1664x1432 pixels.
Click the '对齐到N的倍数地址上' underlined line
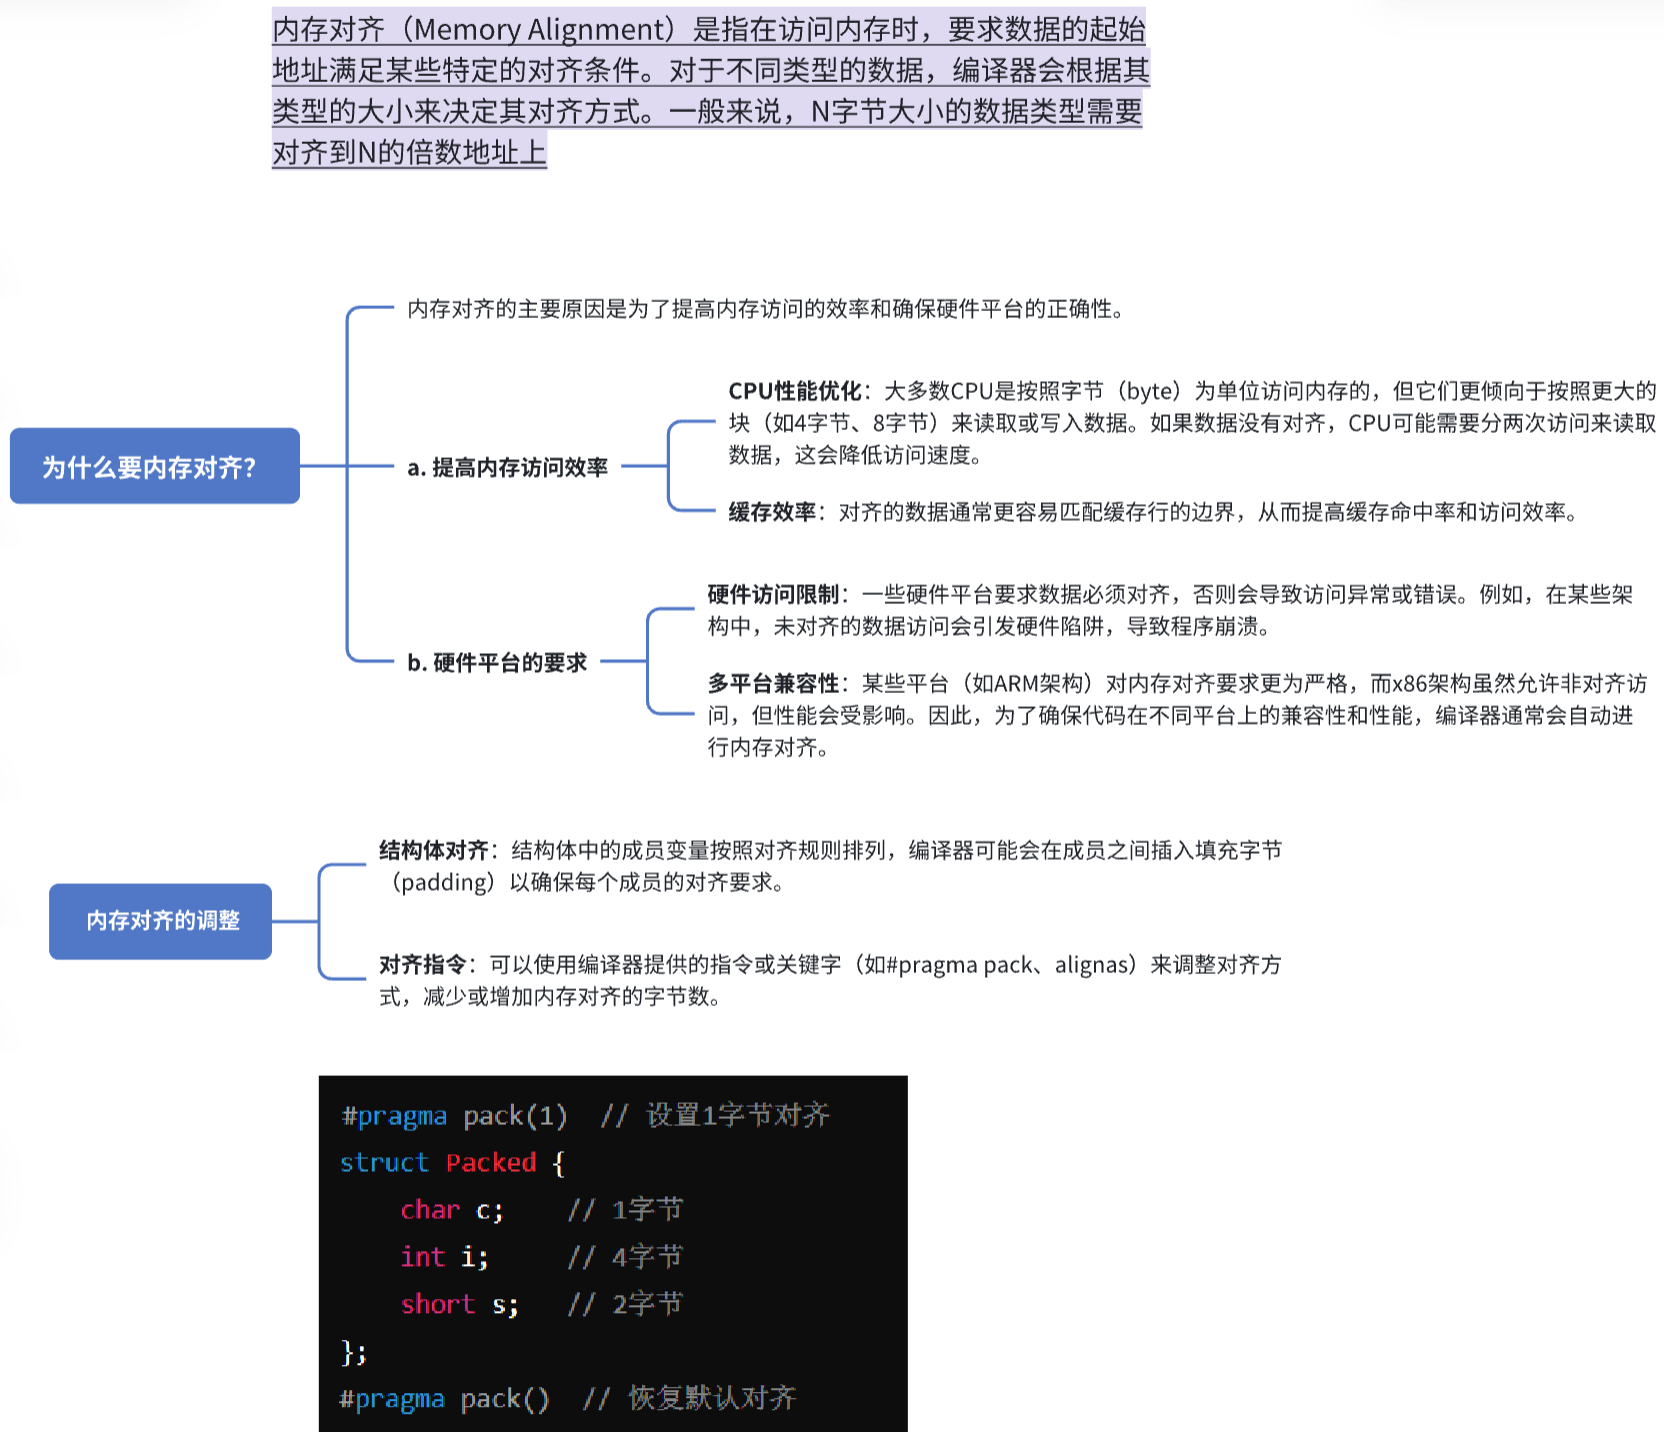click(409, 152)
